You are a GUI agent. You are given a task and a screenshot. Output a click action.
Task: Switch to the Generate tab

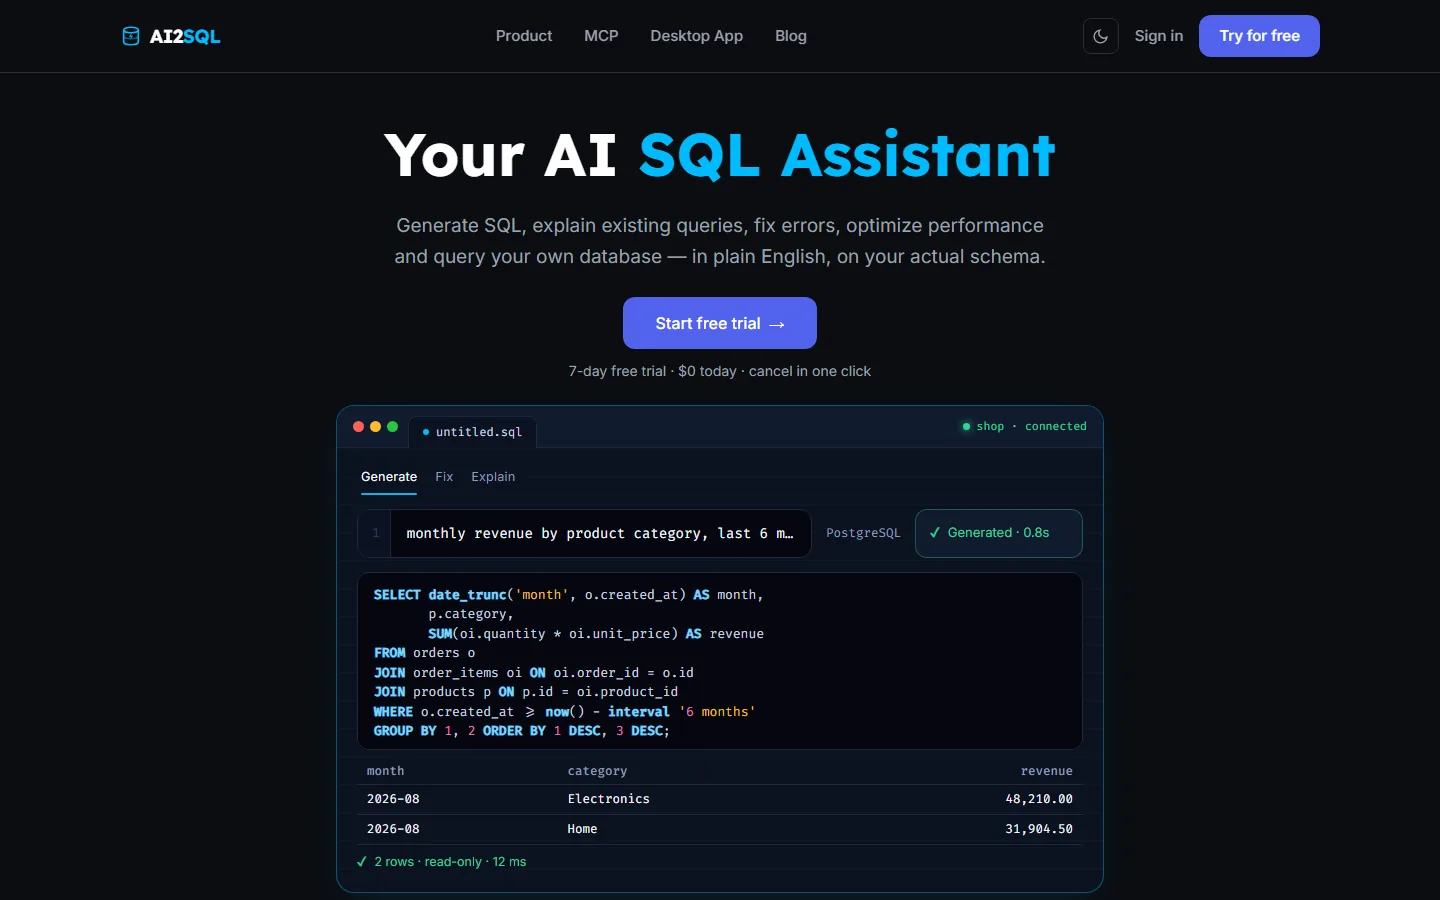point(389,477)
